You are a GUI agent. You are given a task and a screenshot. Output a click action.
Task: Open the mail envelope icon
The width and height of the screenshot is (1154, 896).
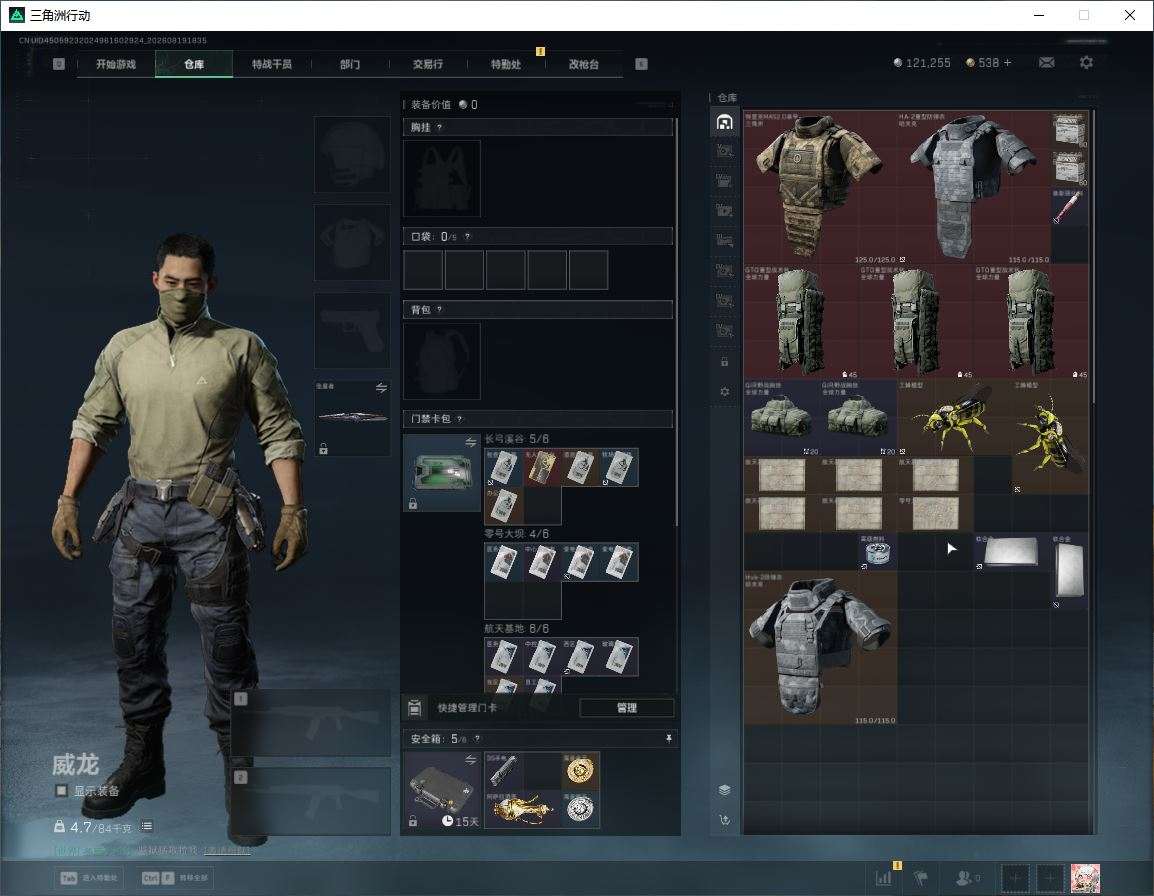1047,63
